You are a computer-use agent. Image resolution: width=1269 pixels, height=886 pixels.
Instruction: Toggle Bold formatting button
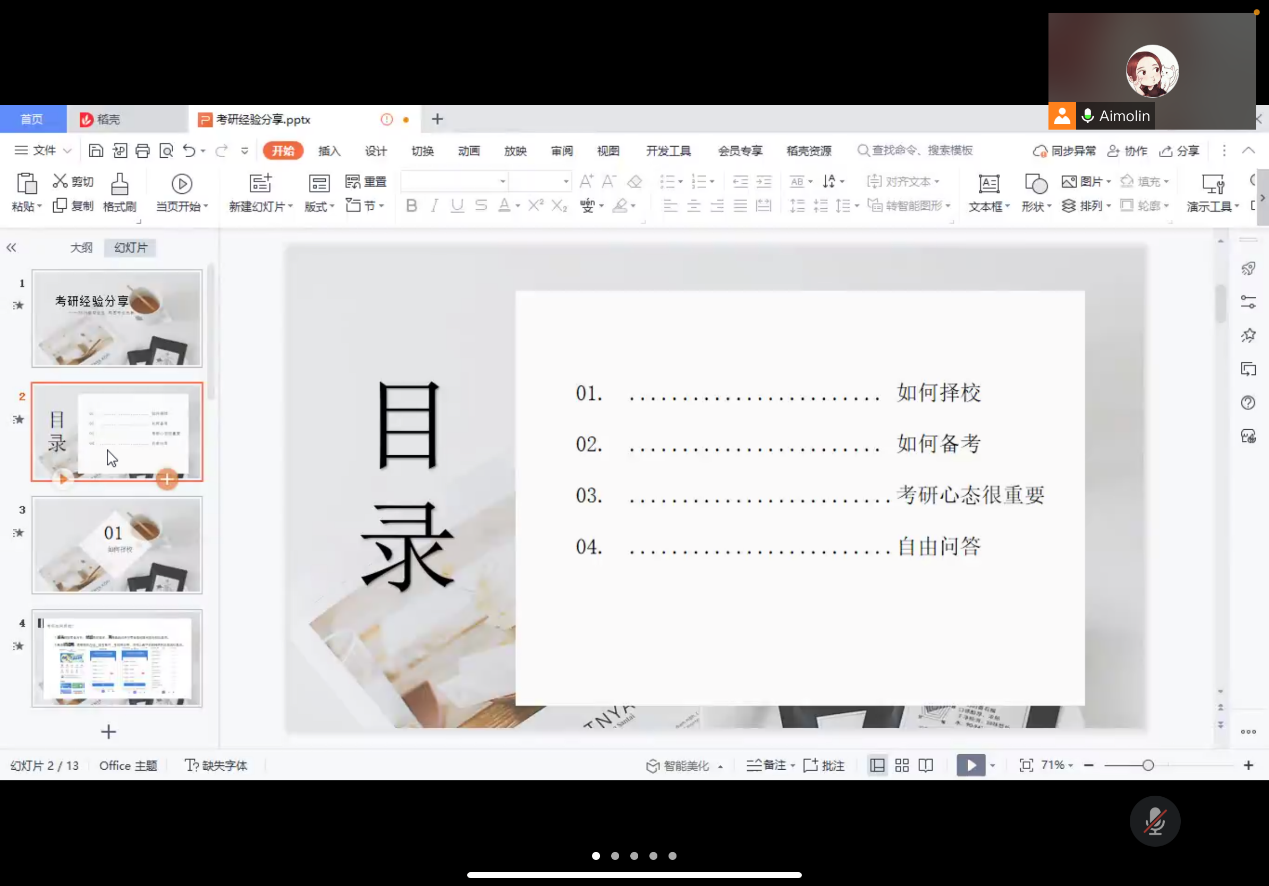click(411, 206)
